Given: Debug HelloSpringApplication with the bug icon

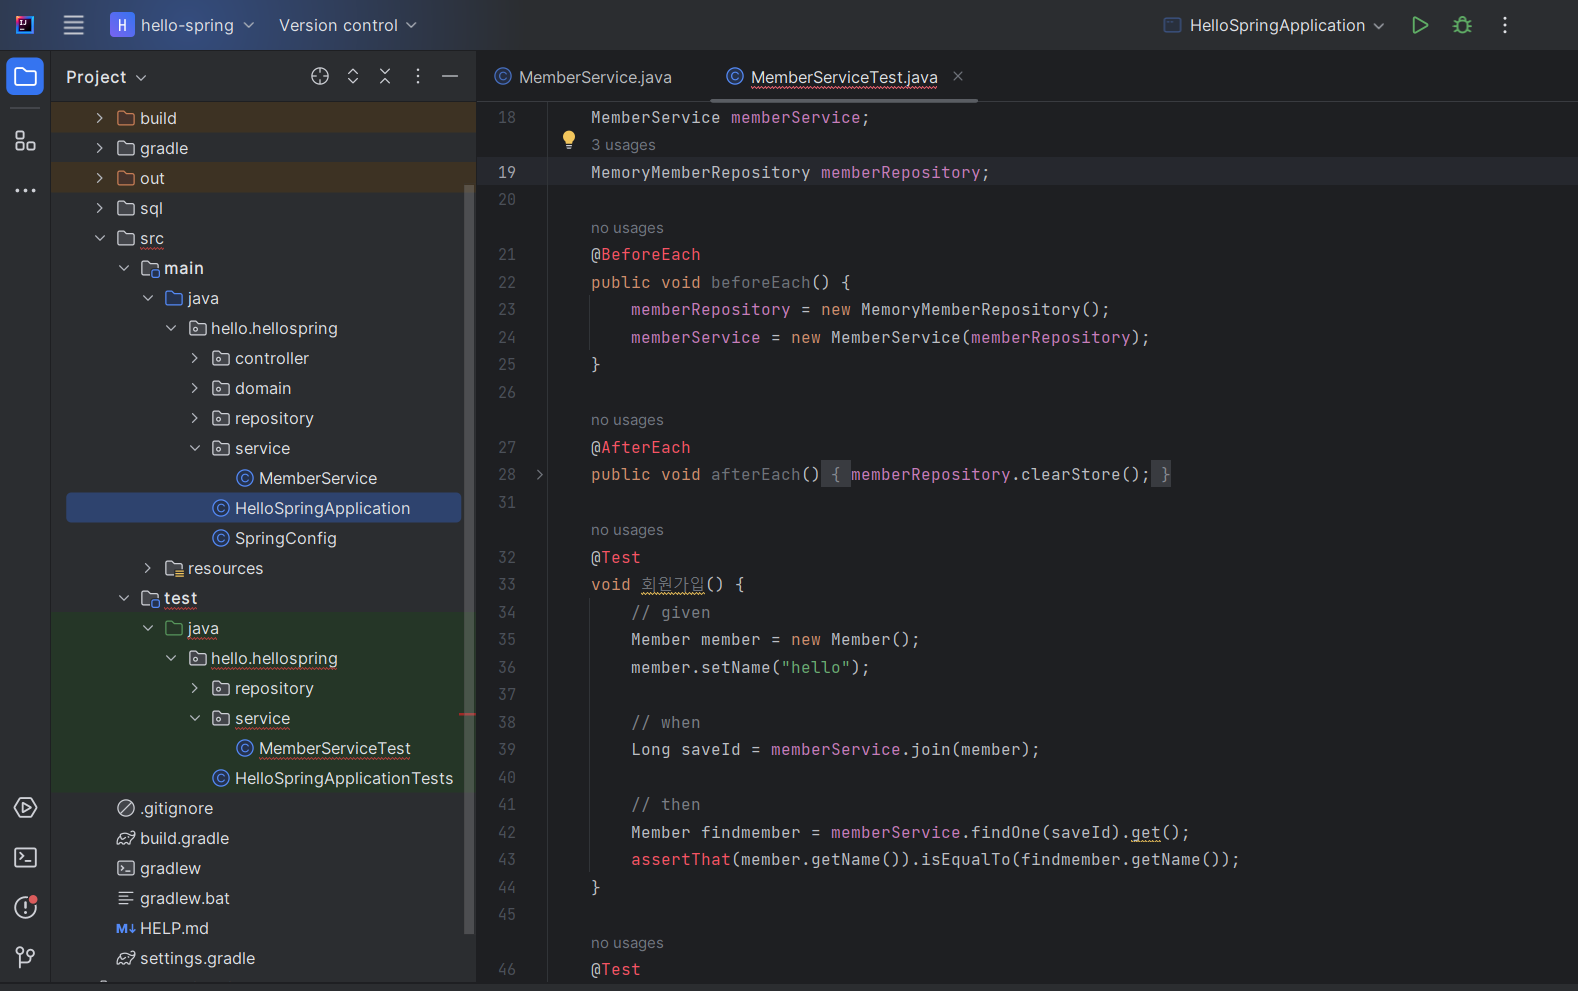Looking at the screenshot, I should tap(1462, 25).
